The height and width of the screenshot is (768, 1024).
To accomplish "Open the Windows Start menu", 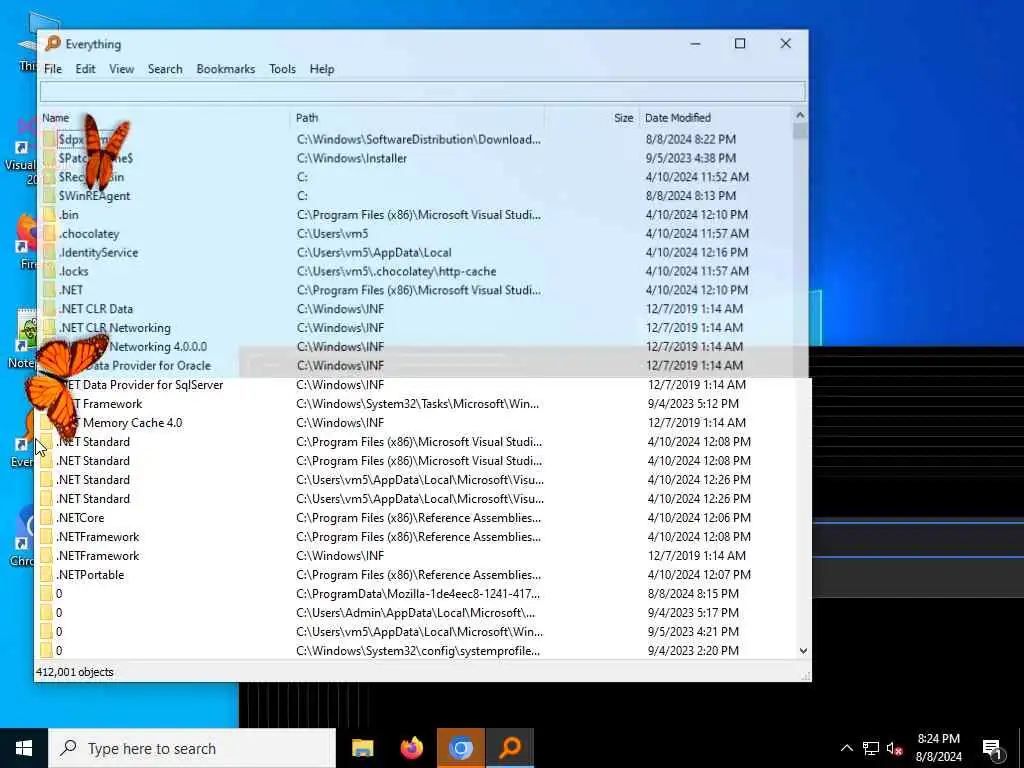I will point(24,748).
